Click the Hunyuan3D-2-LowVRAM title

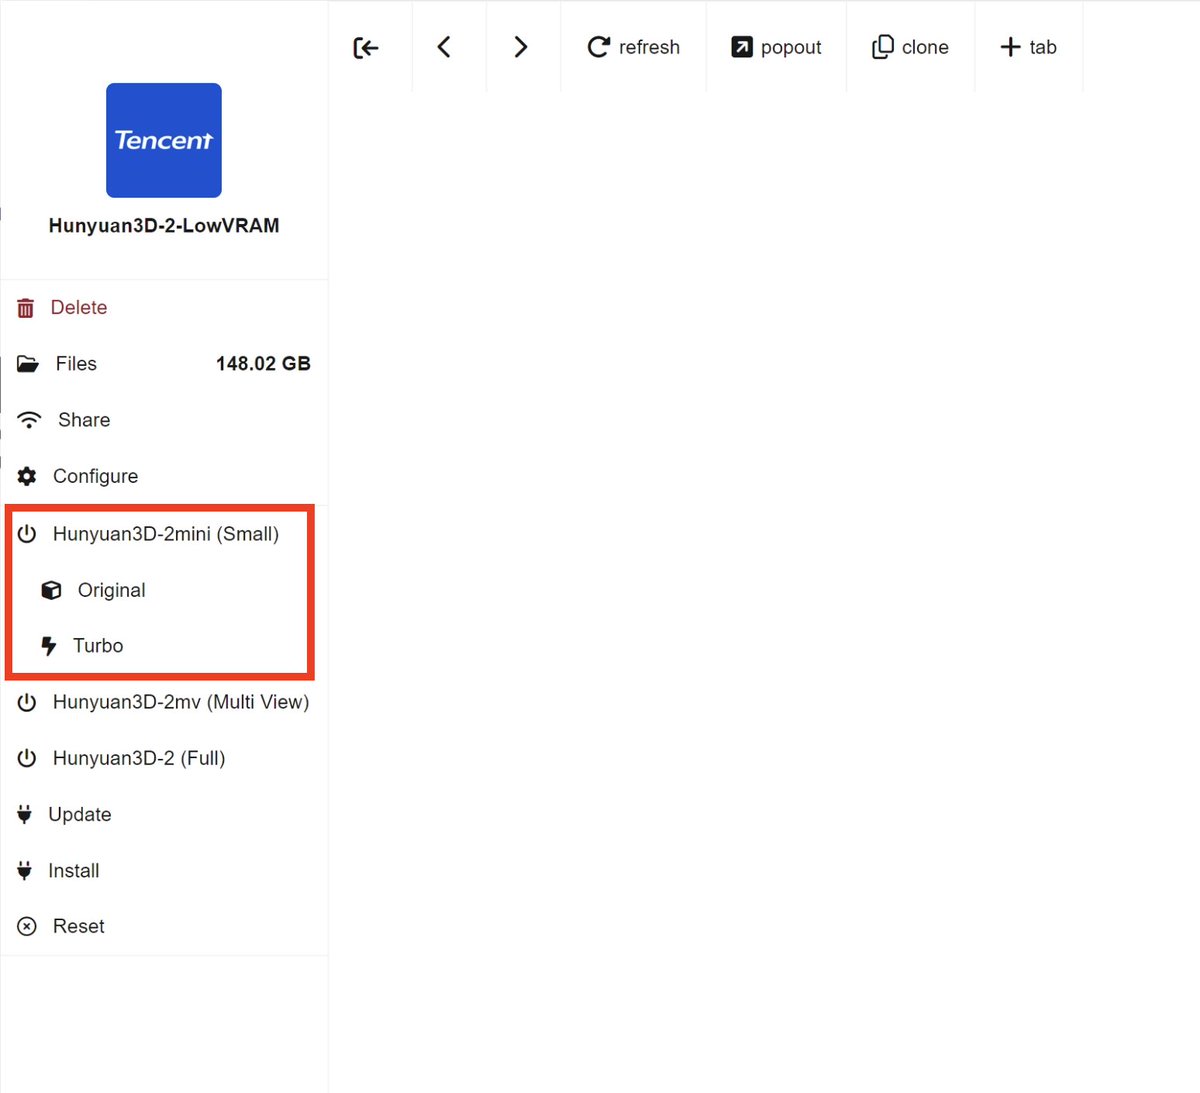click(x=164, y=226)
